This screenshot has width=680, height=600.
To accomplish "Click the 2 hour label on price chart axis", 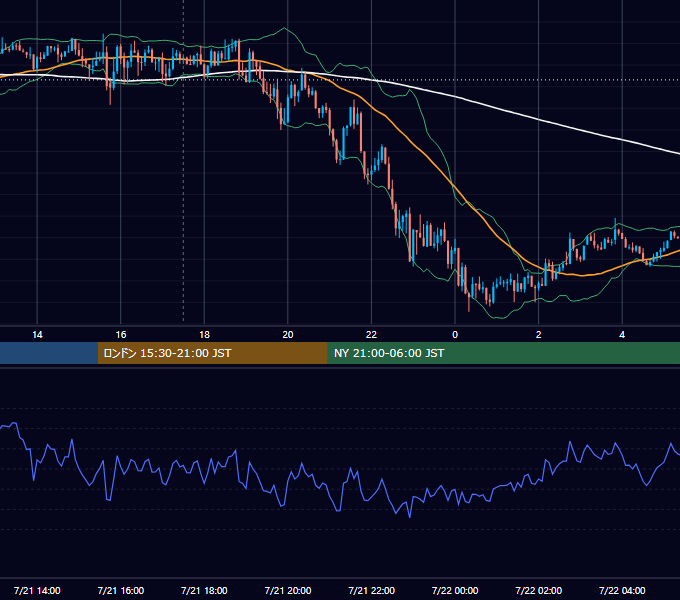I will [539, 335].
